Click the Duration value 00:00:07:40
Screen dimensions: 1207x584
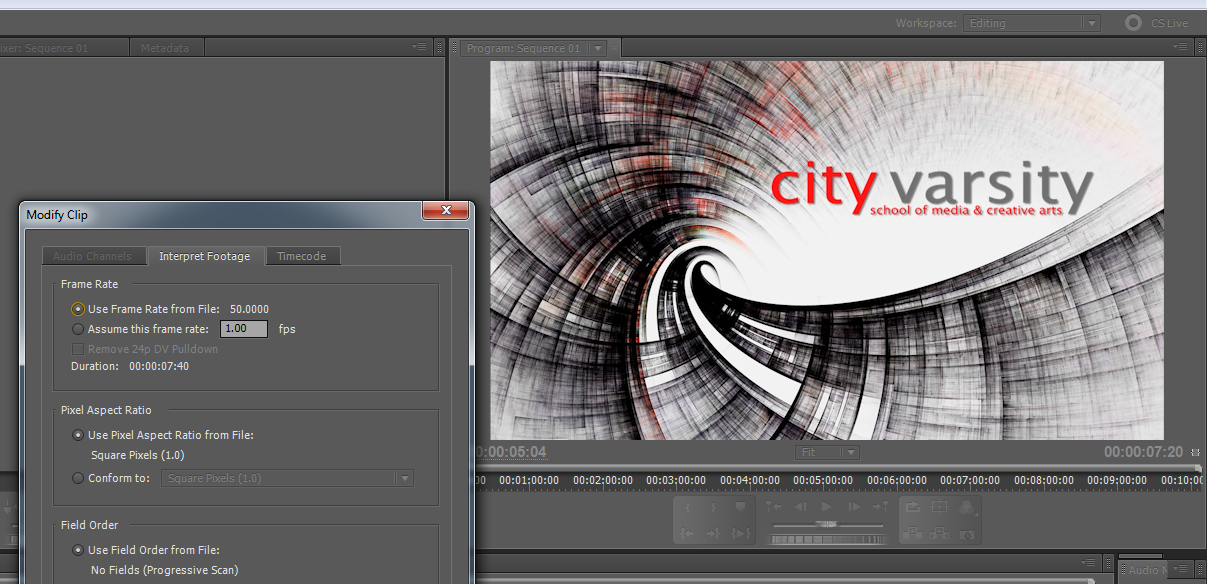pyautogui.click(x=159, y=366)
